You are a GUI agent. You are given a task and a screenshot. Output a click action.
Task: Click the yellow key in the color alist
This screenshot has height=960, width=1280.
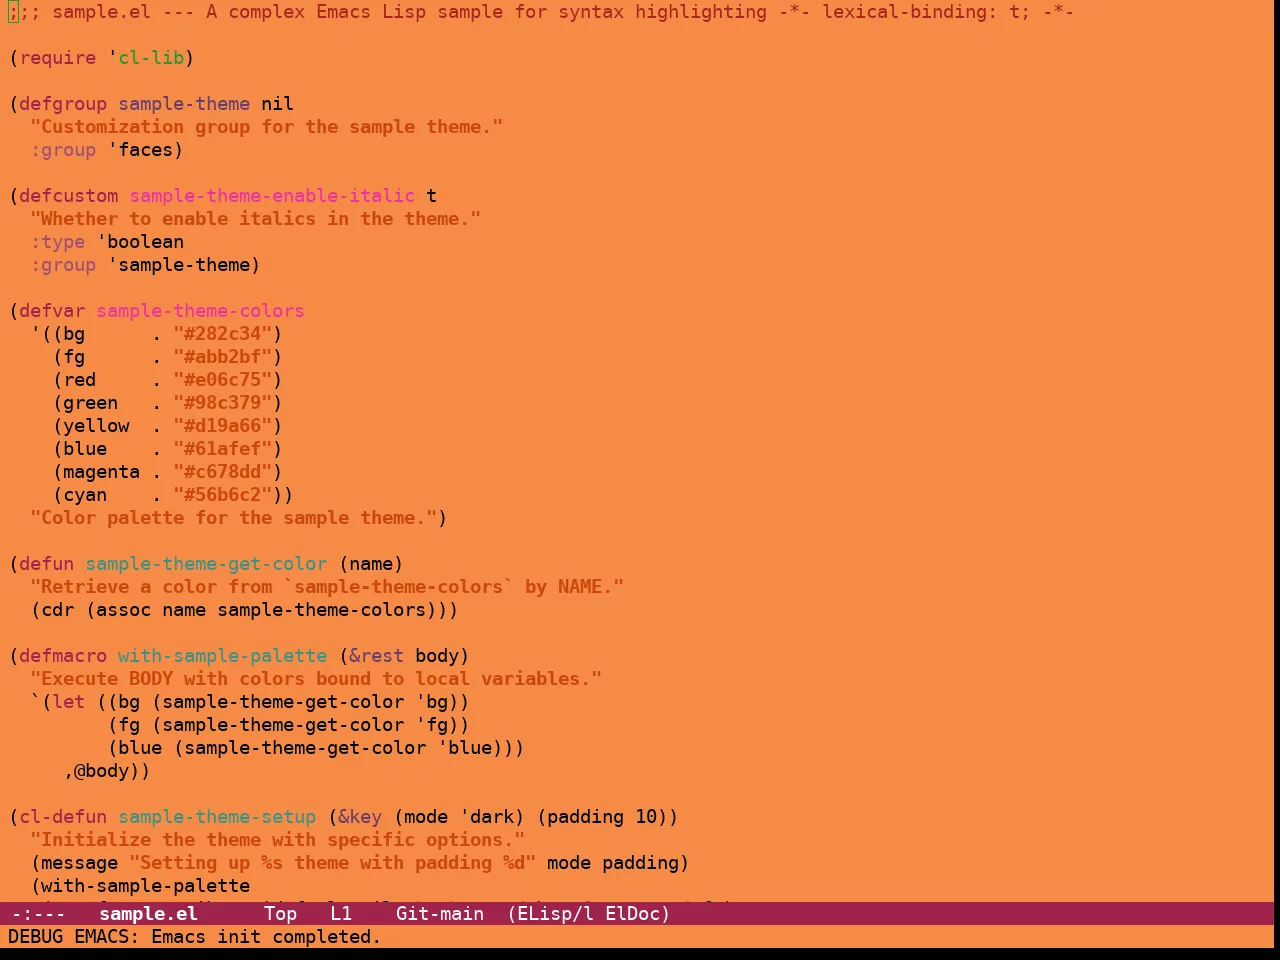pos(96,426)
